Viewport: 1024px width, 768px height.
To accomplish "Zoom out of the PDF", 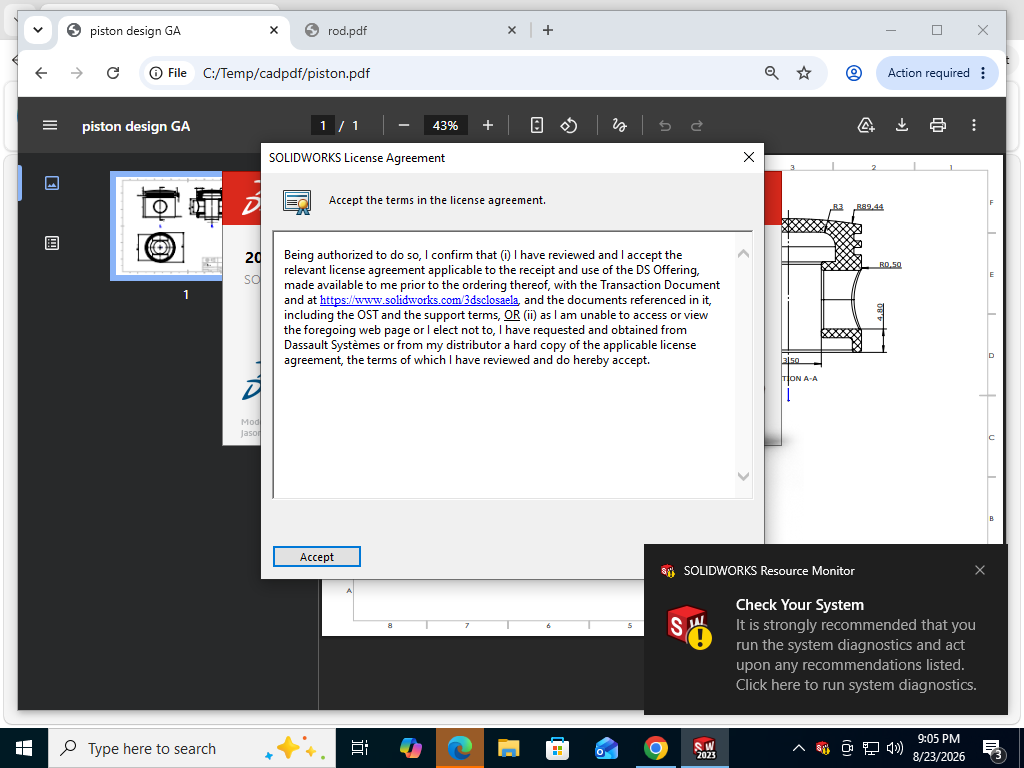I will pos(404,125).
